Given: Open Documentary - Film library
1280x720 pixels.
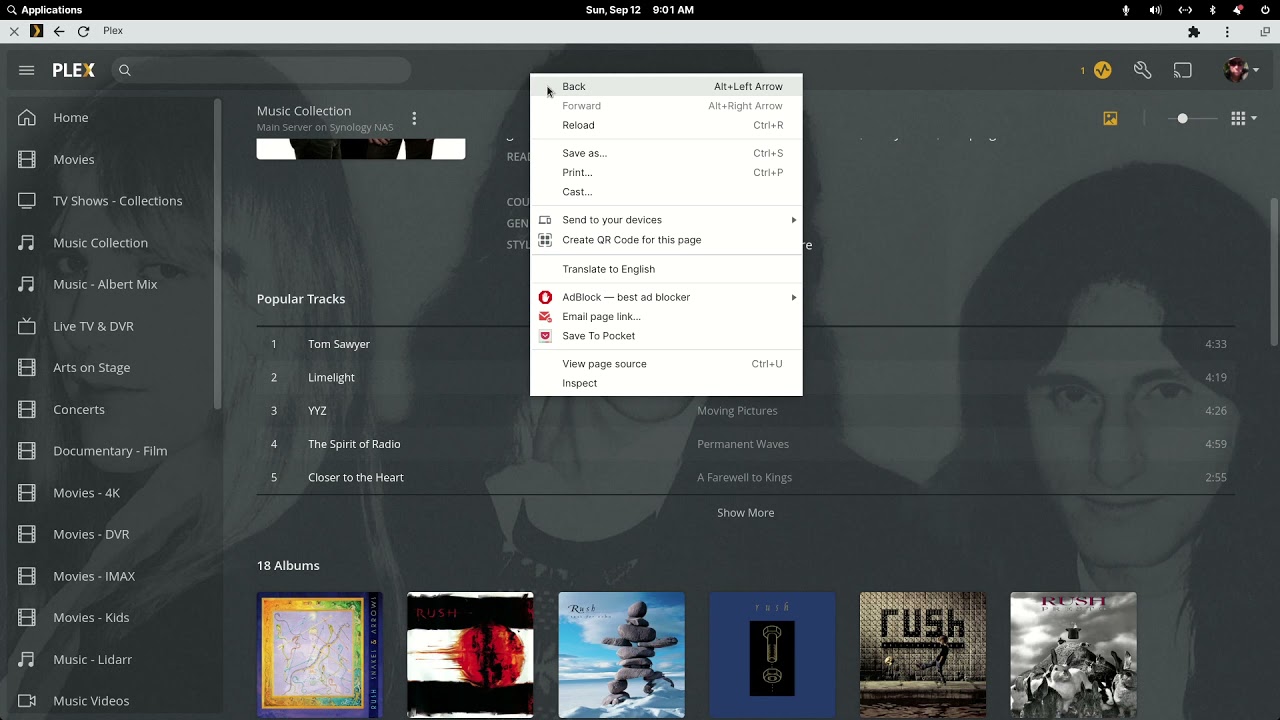Looking at the screenshot, I should (110, 451).
